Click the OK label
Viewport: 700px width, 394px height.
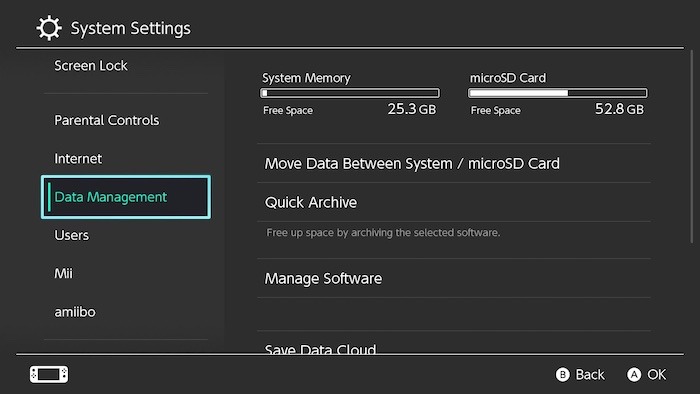click(x=657, y=374)
